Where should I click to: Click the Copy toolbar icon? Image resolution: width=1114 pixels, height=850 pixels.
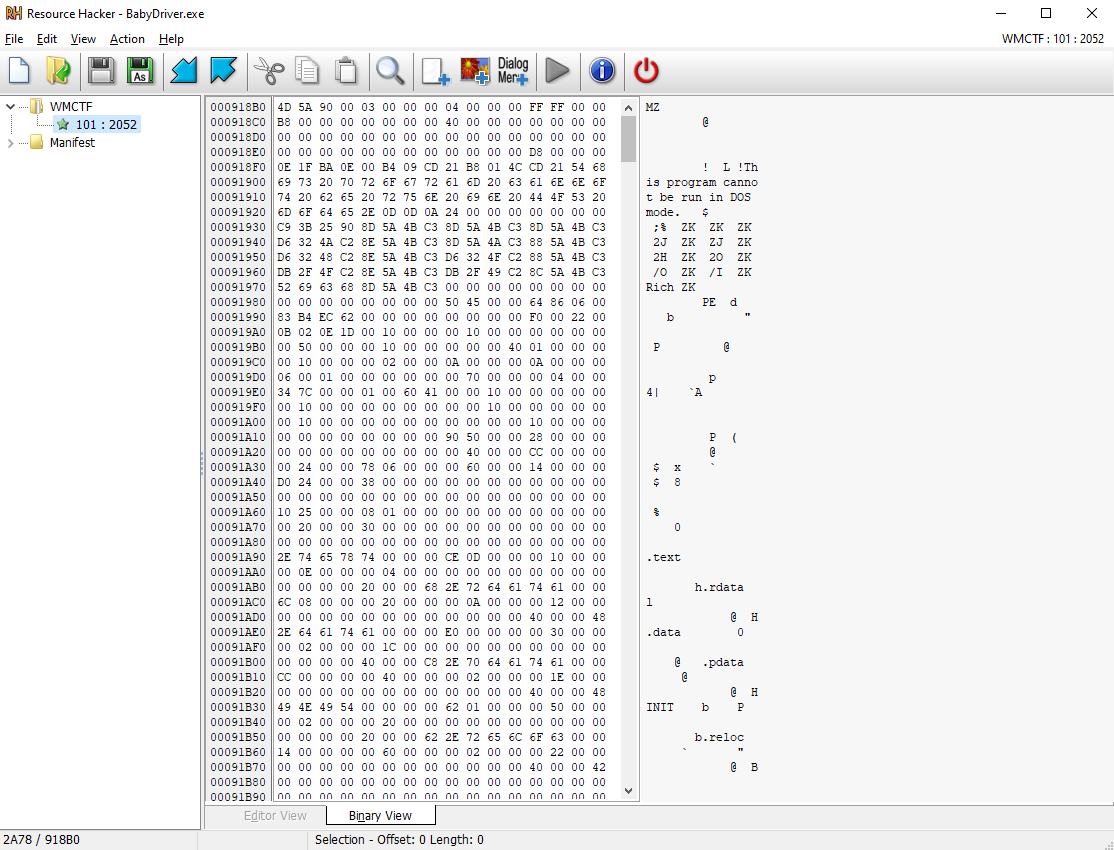click(x=307, y=71)
